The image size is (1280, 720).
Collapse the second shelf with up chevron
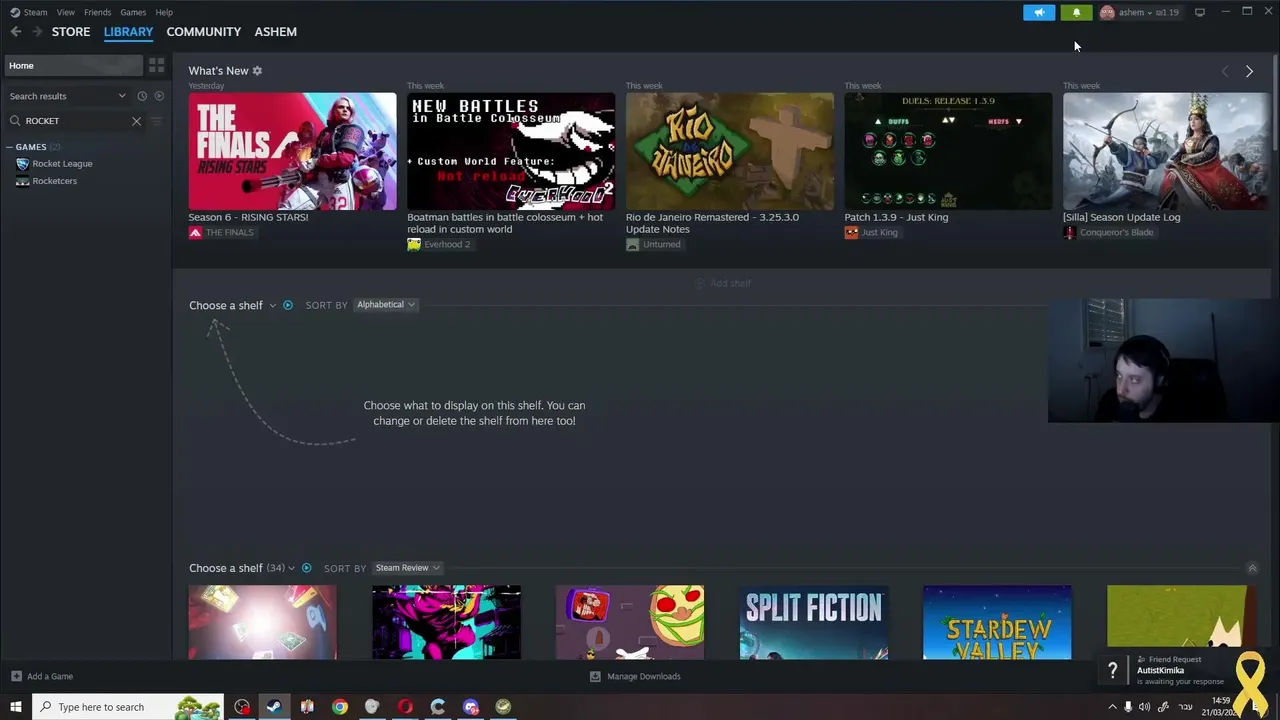[1252, 568]
